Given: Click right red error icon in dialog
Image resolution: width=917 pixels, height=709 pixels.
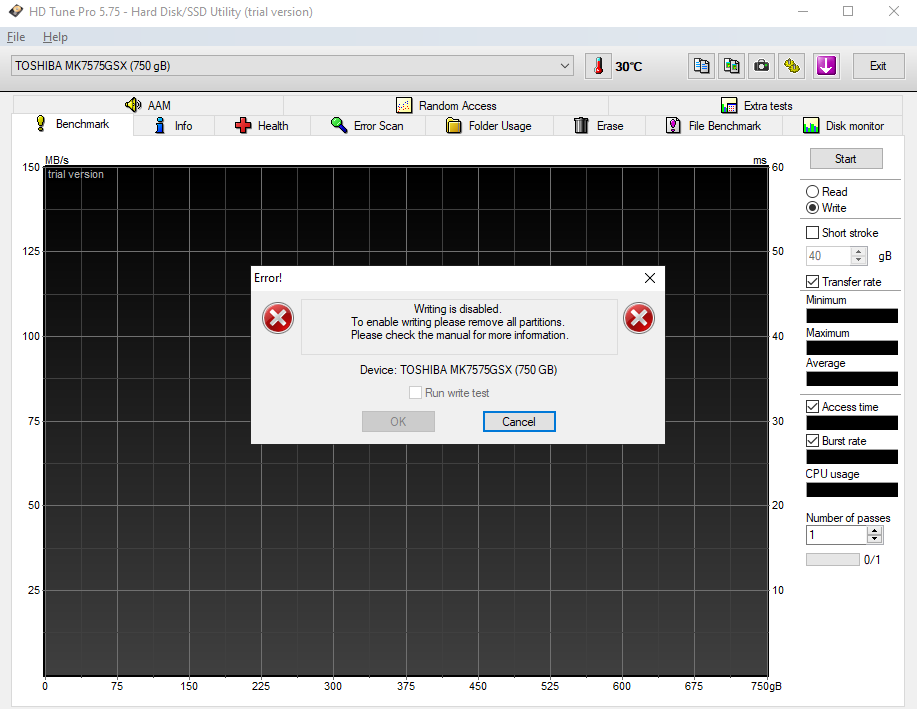Looking at the screenshot, I should click(x=639, y=318).
